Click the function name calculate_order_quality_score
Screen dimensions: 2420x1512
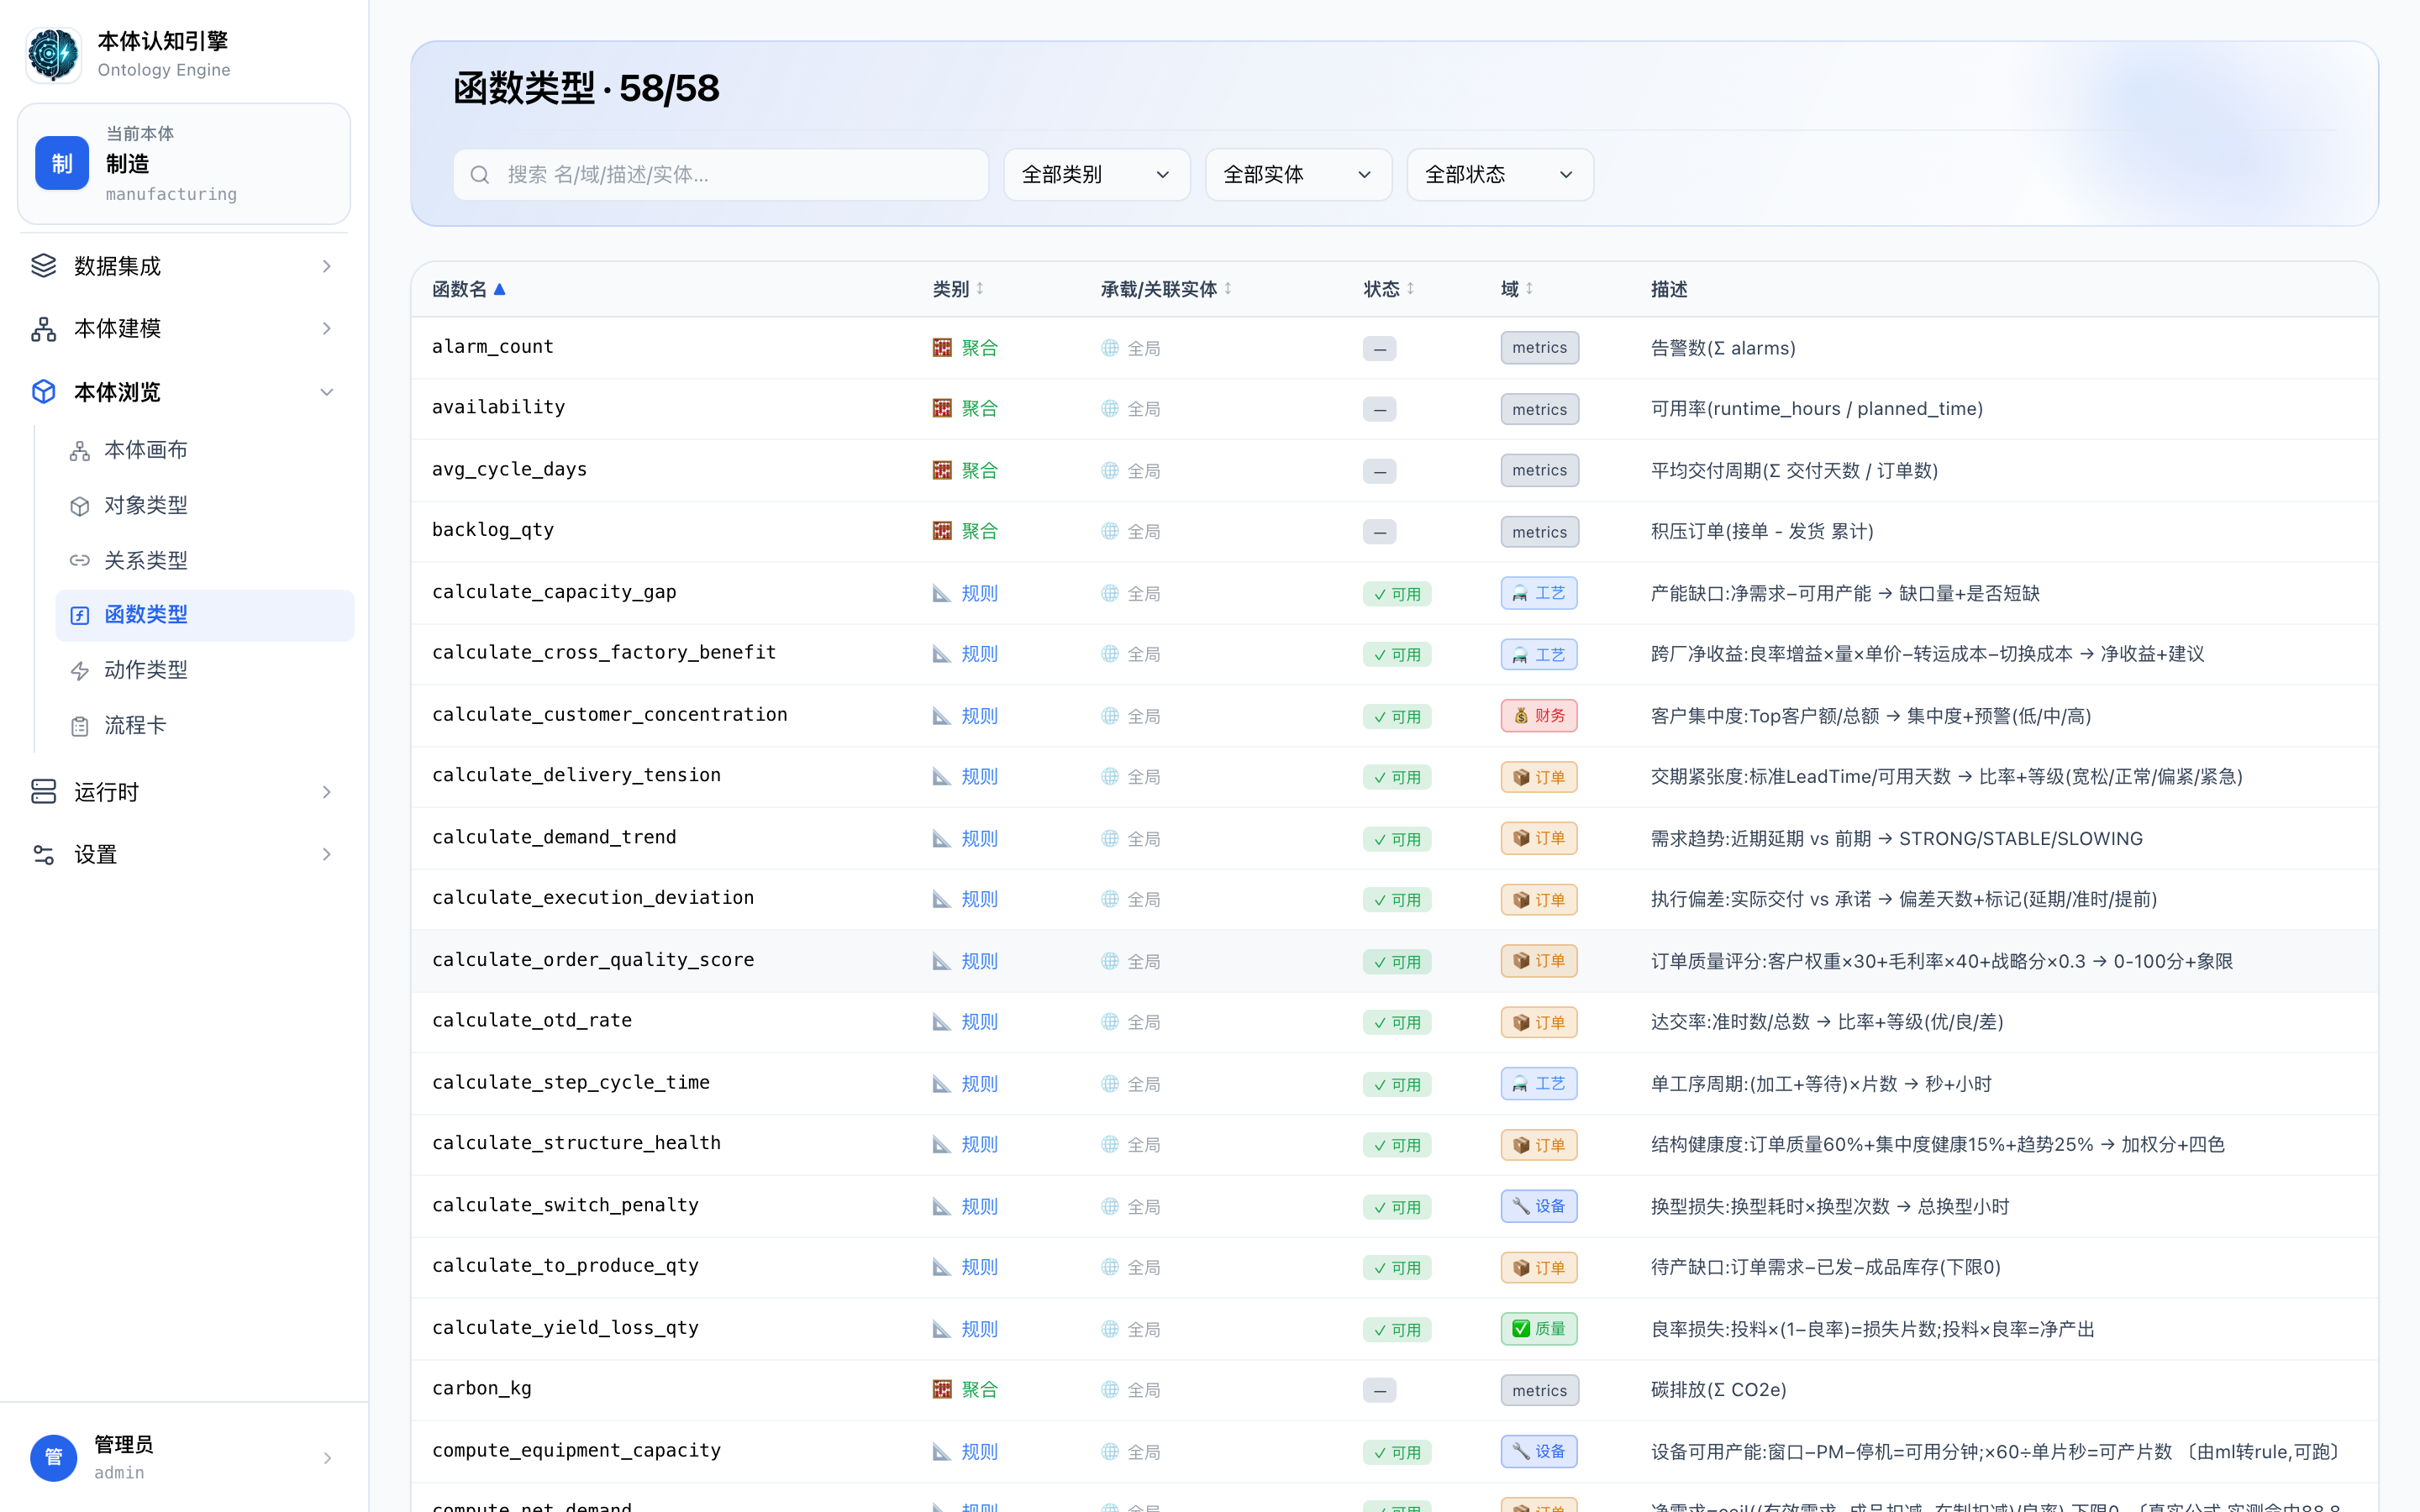pyautogui.click(x=593, y=960)
